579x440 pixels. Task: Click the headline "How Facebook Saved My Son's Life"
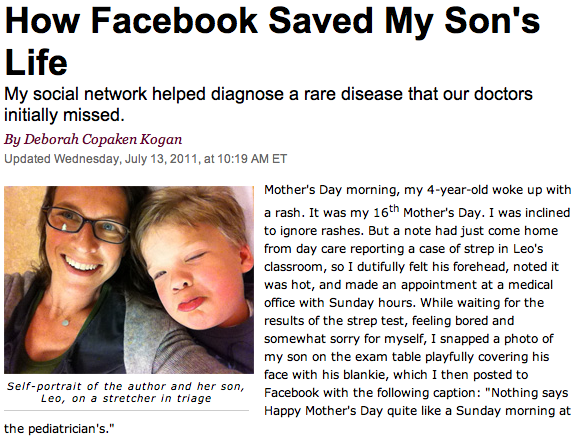[x=272, y=41]
